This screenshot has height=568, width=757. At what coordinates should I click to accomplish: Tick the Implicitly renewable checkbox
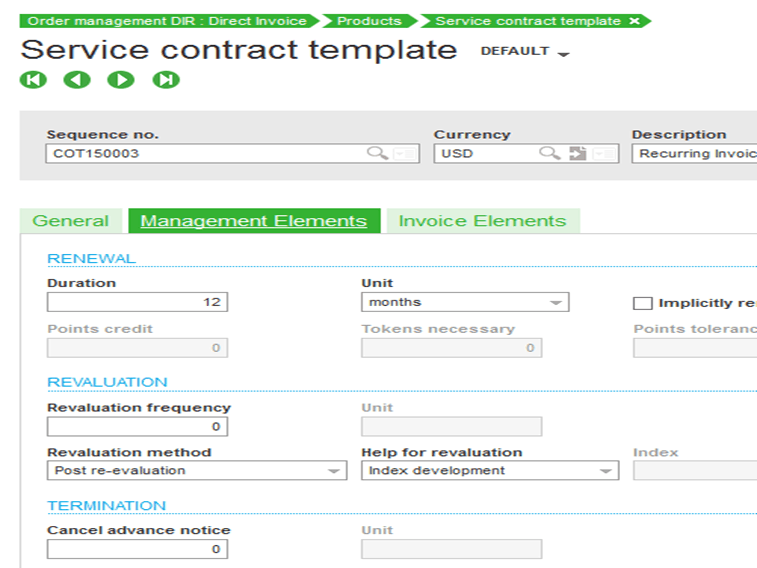point(643,303)
